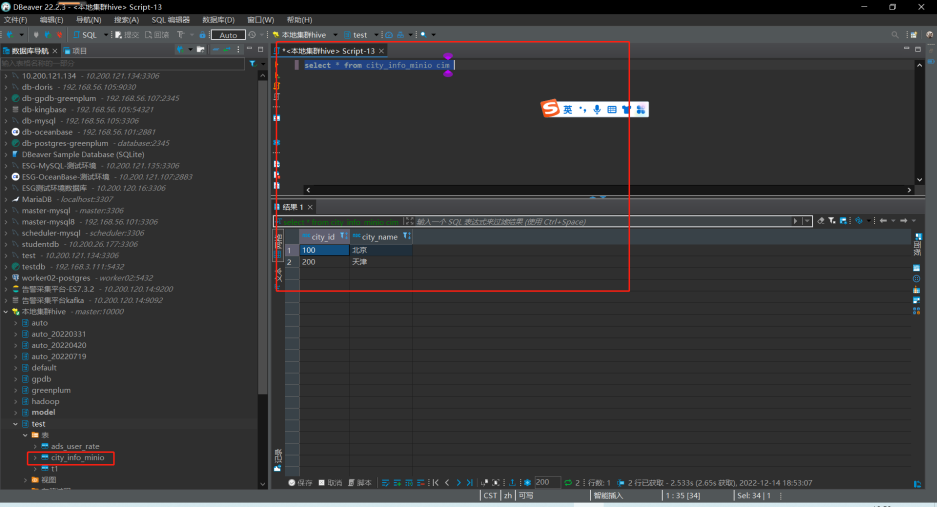This screenshot has height=507, width=937.
Task: Open the SQL 编辑器 menu
Action: pyautogui.click(x=170, y=20)
